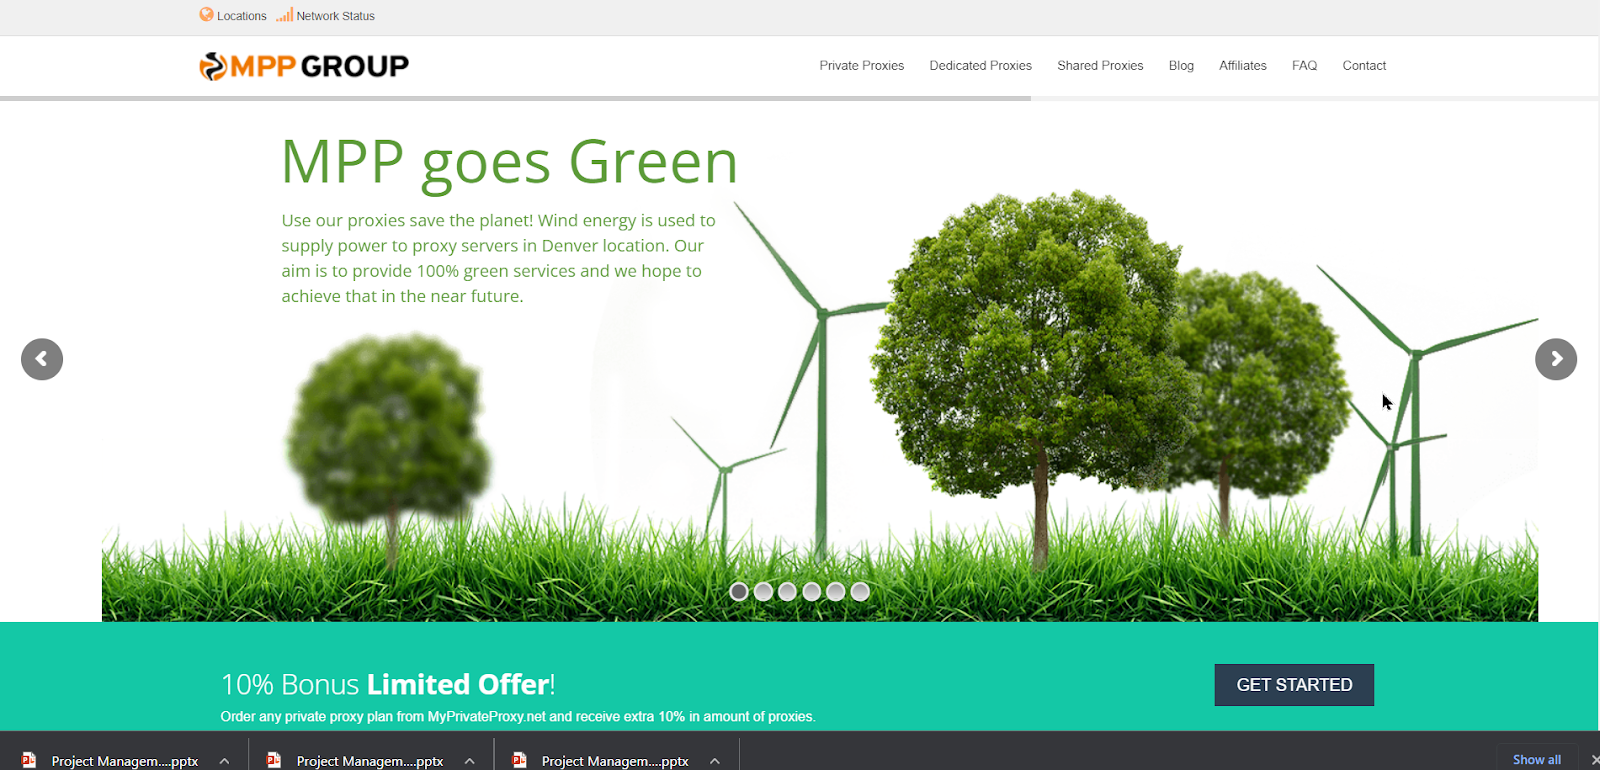The width and height of the screenshot is (1600, 770).
Task: Close the downloads bar
Action: (1594, 760)
